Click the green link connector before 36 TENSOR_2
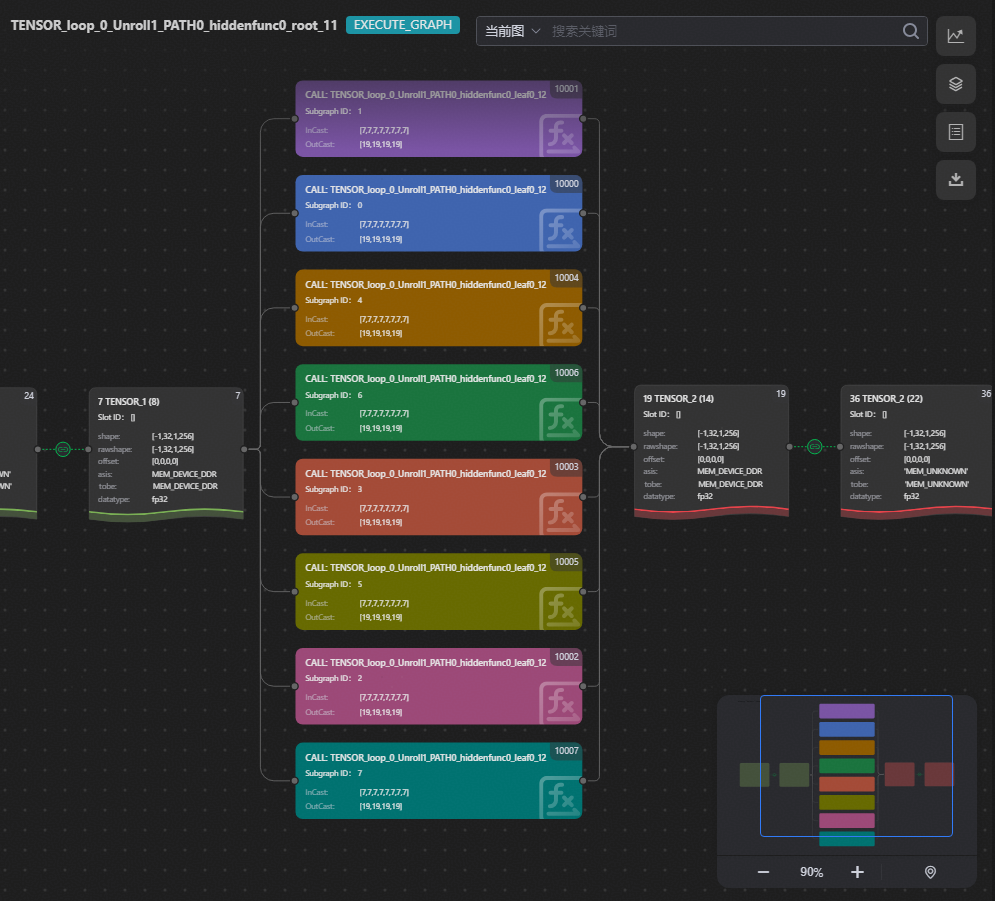Screen dimensions: 995x901 coord(814,447)
